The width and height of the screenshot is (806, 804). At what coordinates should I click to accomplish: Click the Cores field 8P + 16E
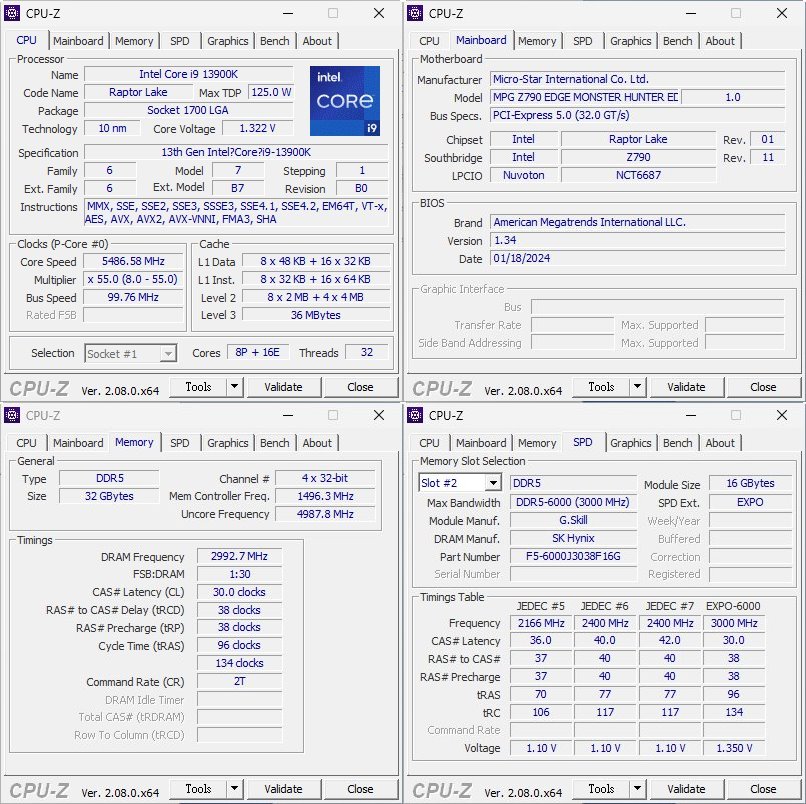258,352
